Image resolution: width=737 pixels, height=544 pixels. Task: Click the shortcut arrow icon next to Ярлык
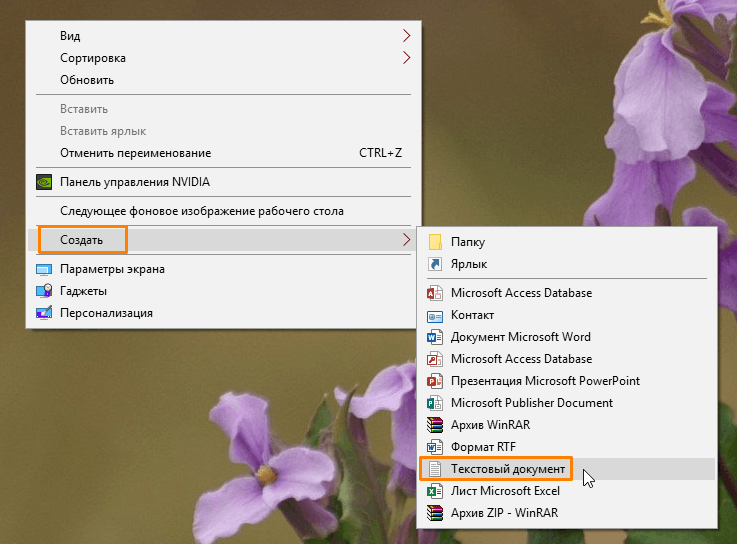coord(435,264)
